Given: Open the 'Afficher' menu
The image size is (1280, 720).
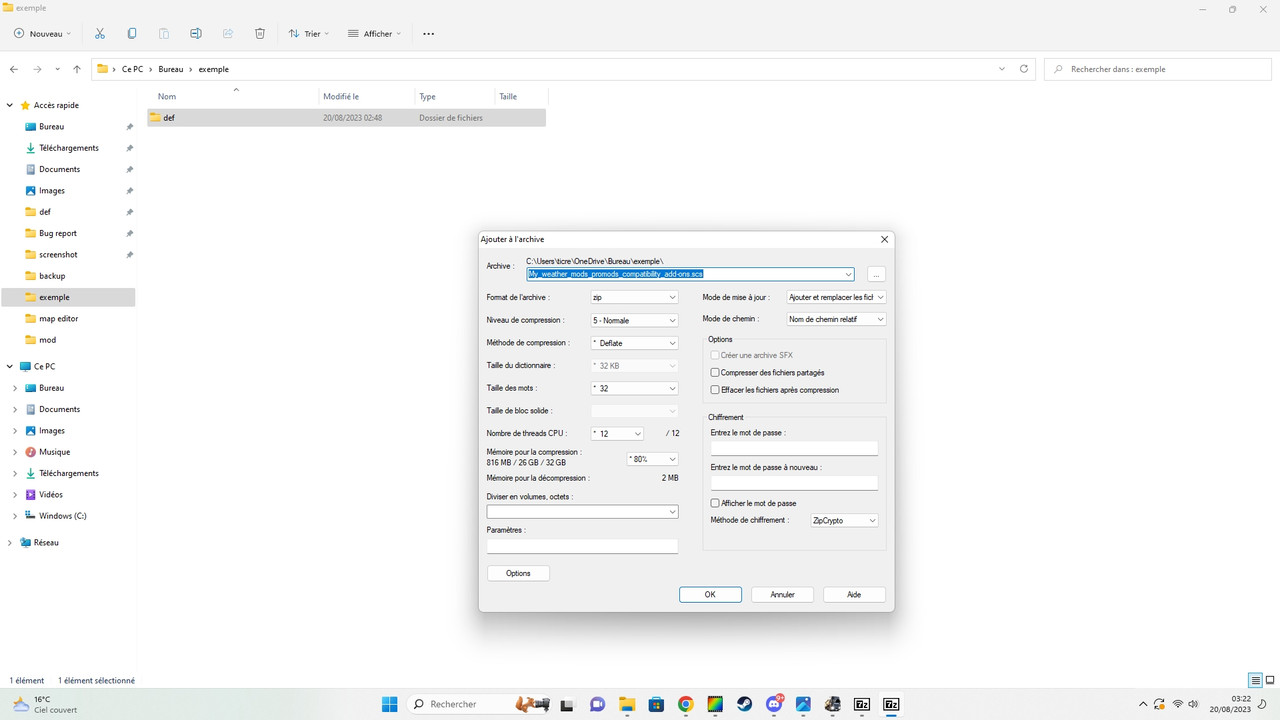Looking at the screenshot, I should 374,33.
